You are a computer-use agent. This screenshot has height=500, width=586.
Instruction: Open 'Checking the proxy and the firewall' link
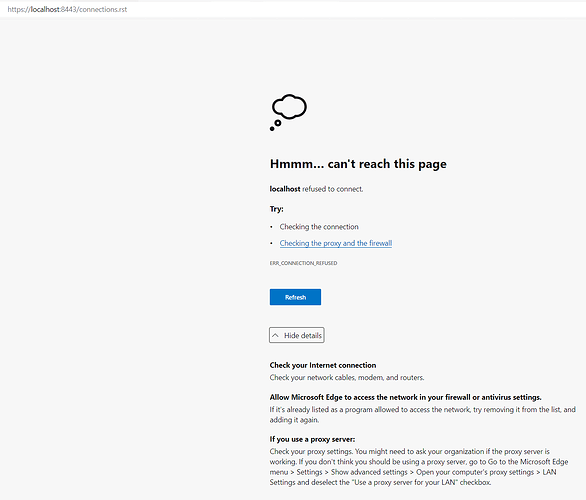(336, 243)
